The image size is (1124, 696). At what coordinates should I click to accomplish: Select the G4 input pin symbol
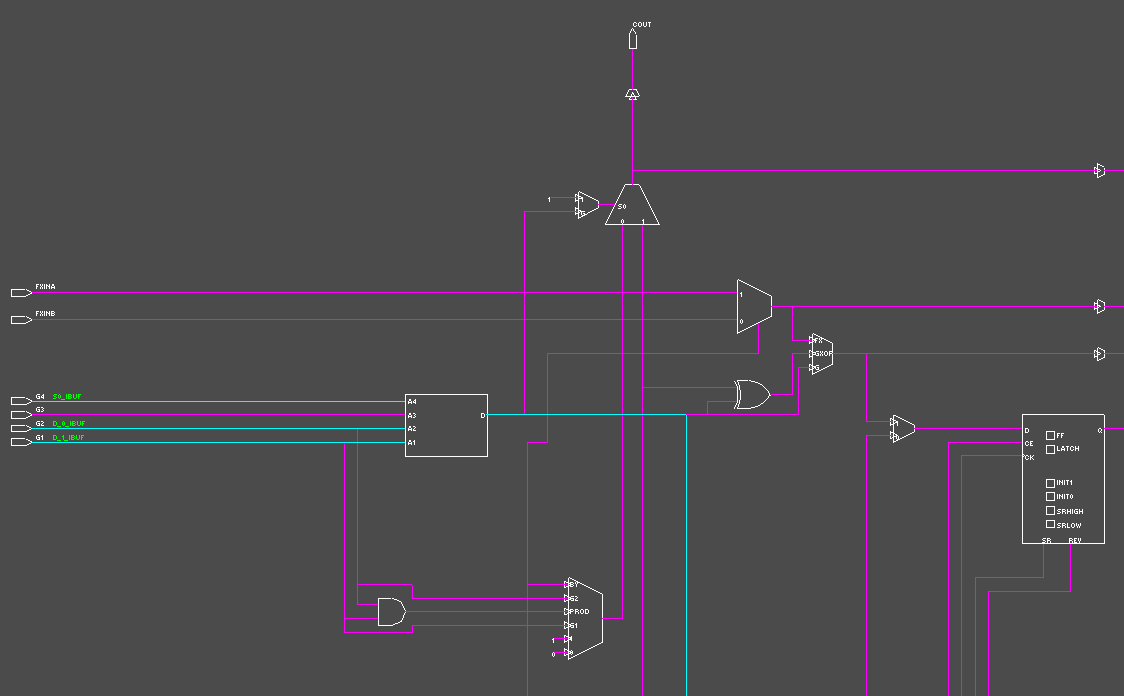(22, 401)
